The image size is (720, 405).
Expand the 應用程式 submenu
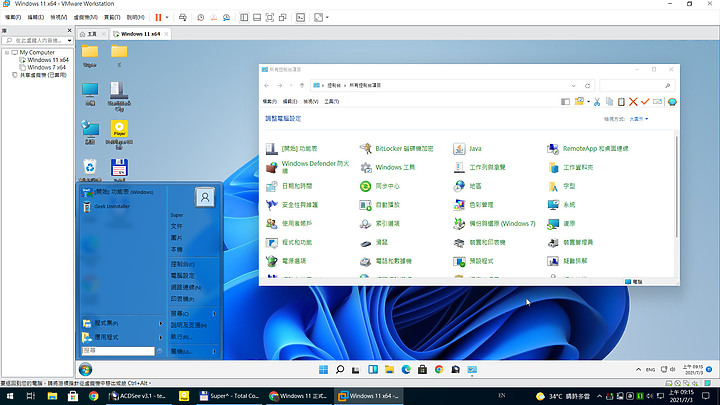tap(123, 337)
